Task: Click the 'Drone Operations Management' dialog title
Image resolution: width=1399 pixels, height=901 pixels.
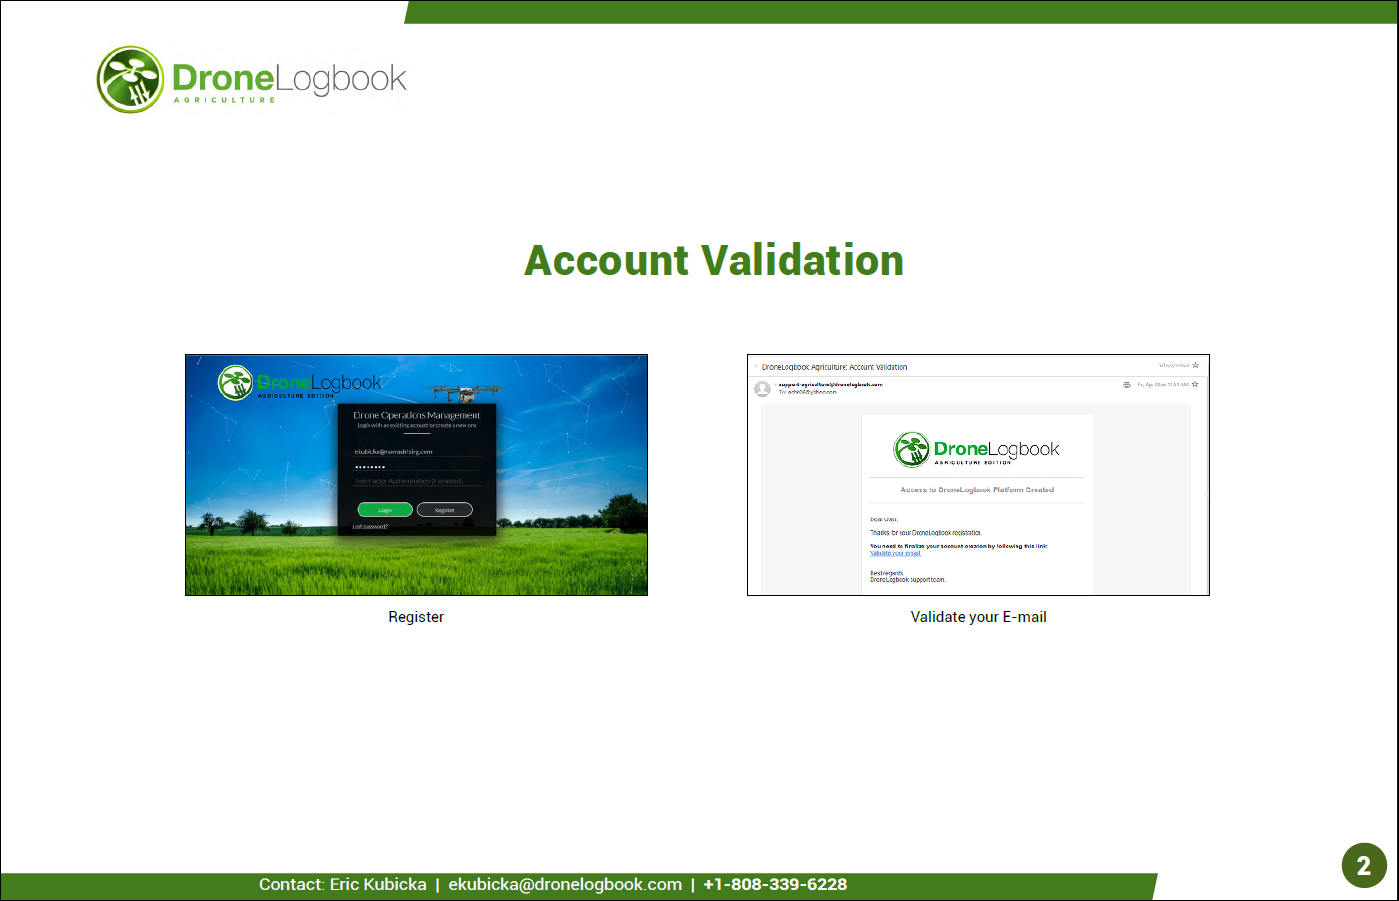Action: pyautogui.click(x=417, y=415)
